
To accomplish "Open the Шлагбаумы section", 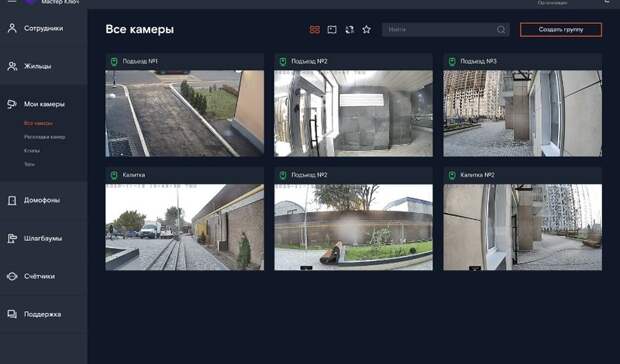I will (x=43, y=238).
